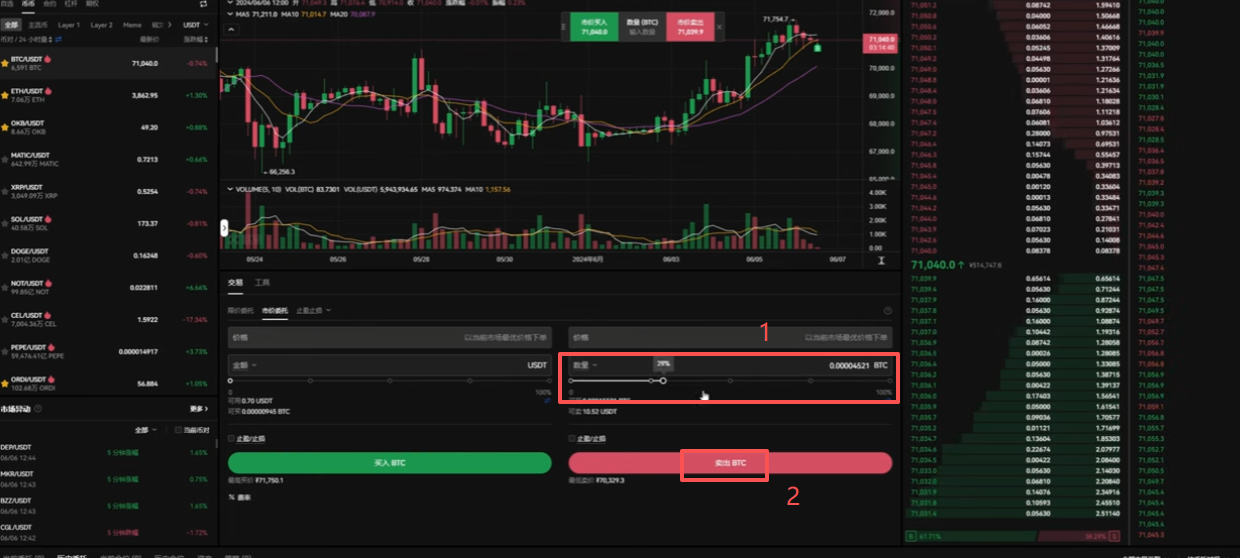The width and height of the screenshot is (1240, 558).
Task: Star the DOGE/USDT pair
Action: click(x=5, y=255)
